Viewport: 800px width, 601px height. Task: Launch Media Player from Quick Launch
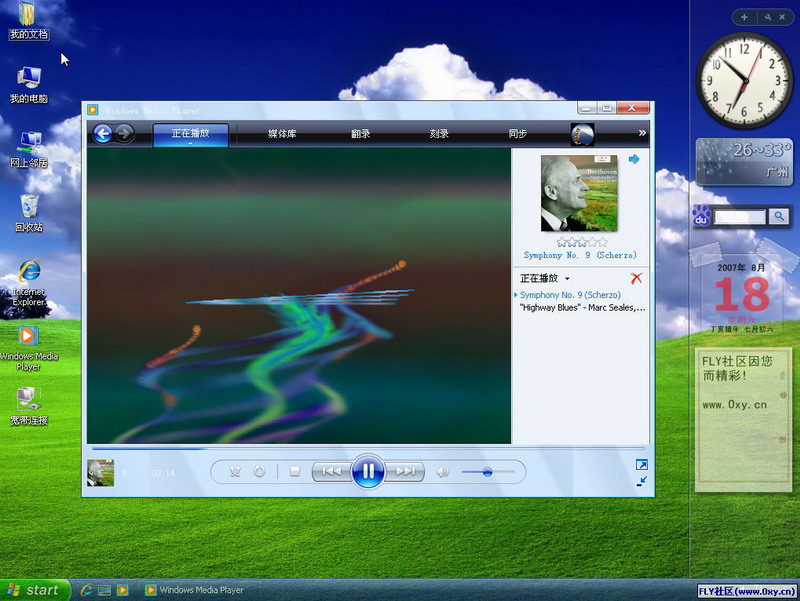point(122,590)
